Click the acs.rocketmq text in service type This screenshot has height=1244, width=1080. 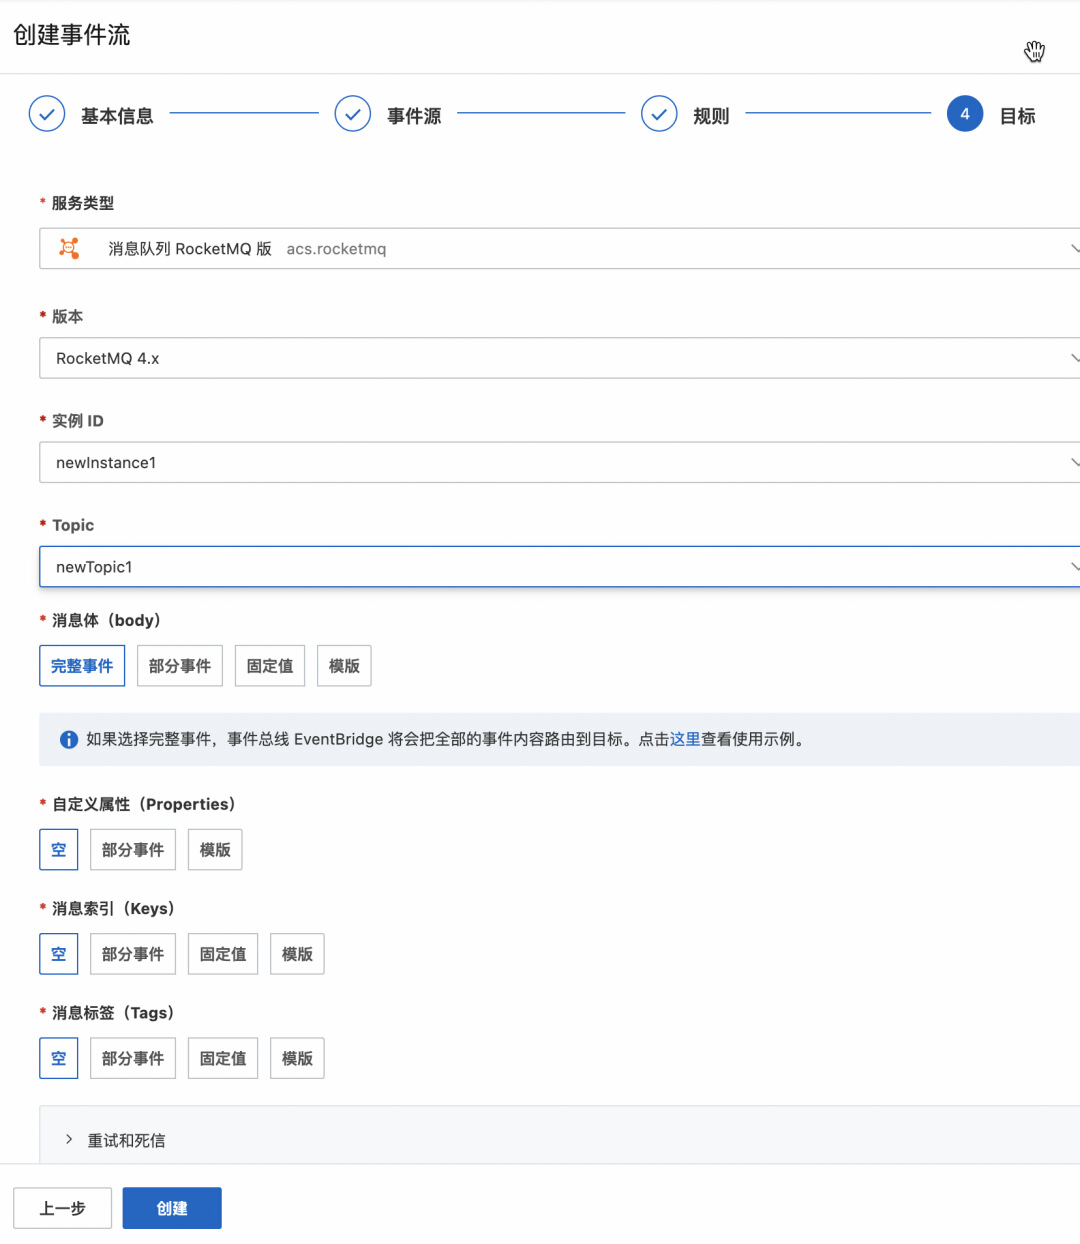pos(336,249)
